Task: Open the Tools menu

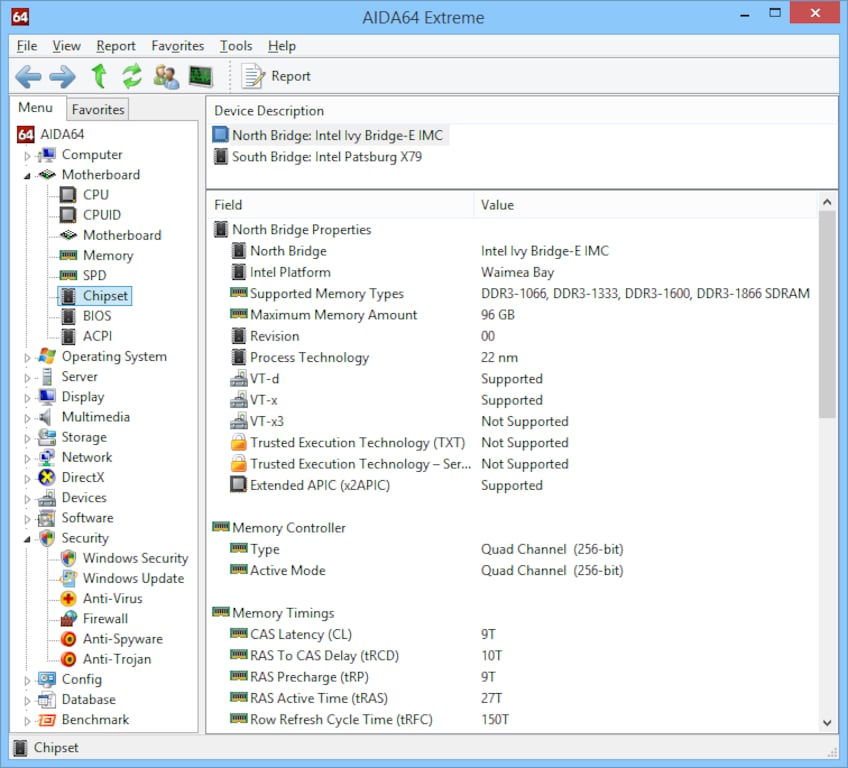Action: tap(236, 46)
